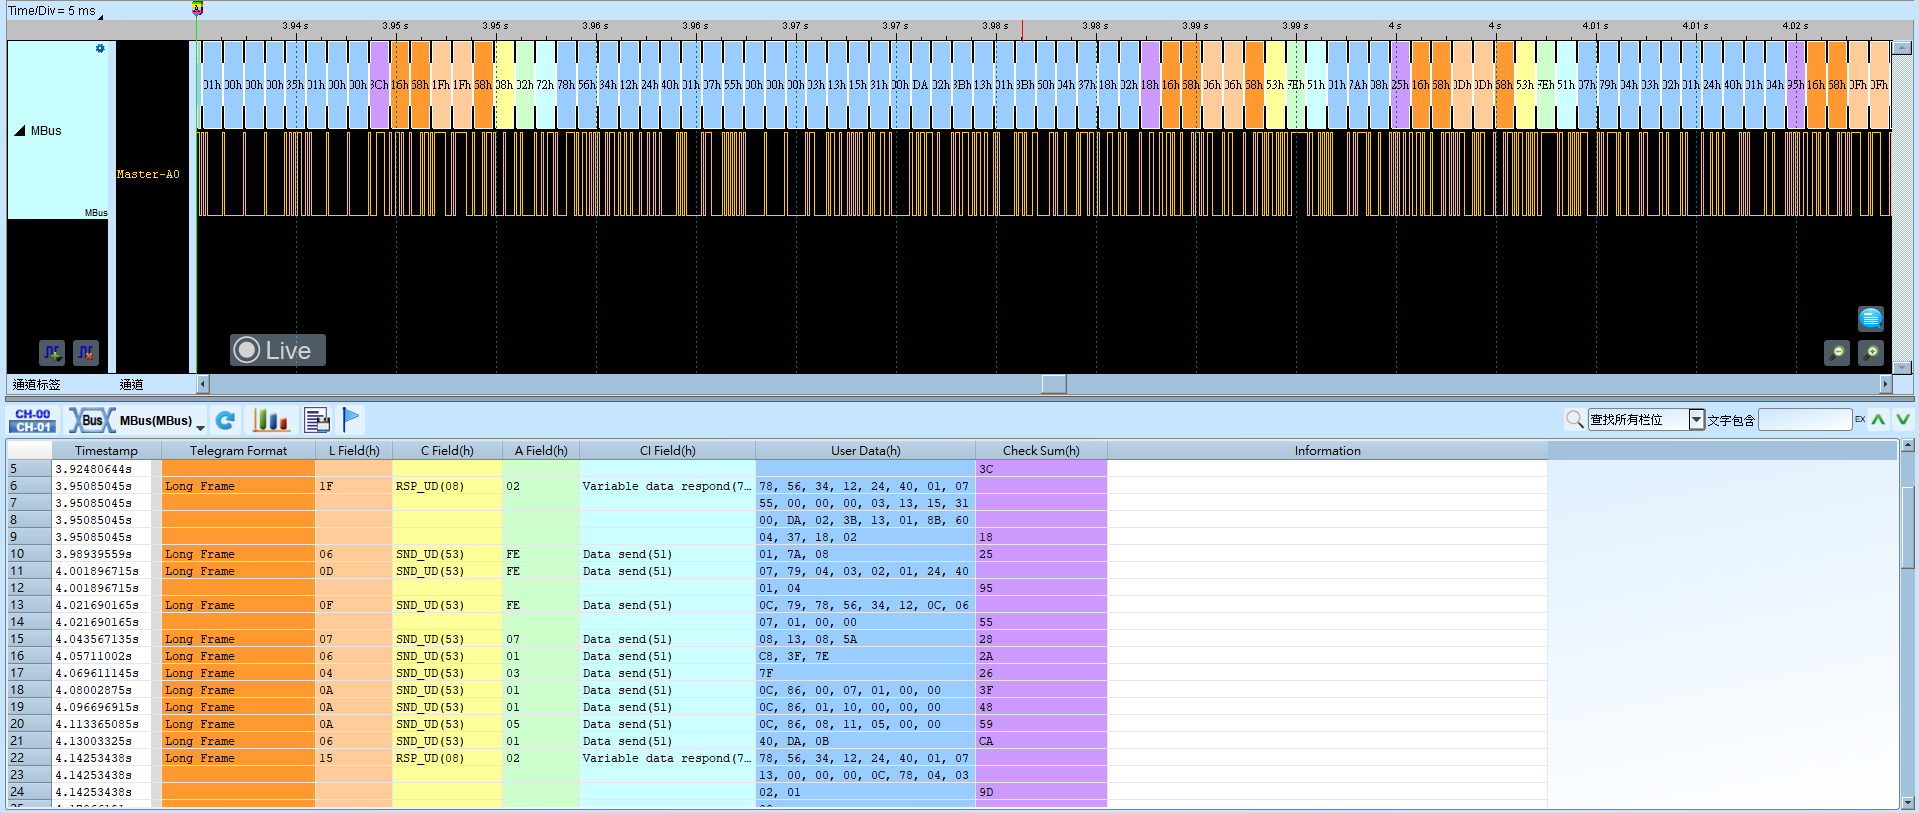The width and height of the screenshot is (1919, 813).
Task: Open the search field selection dropdown
Action: (1696, 420)
